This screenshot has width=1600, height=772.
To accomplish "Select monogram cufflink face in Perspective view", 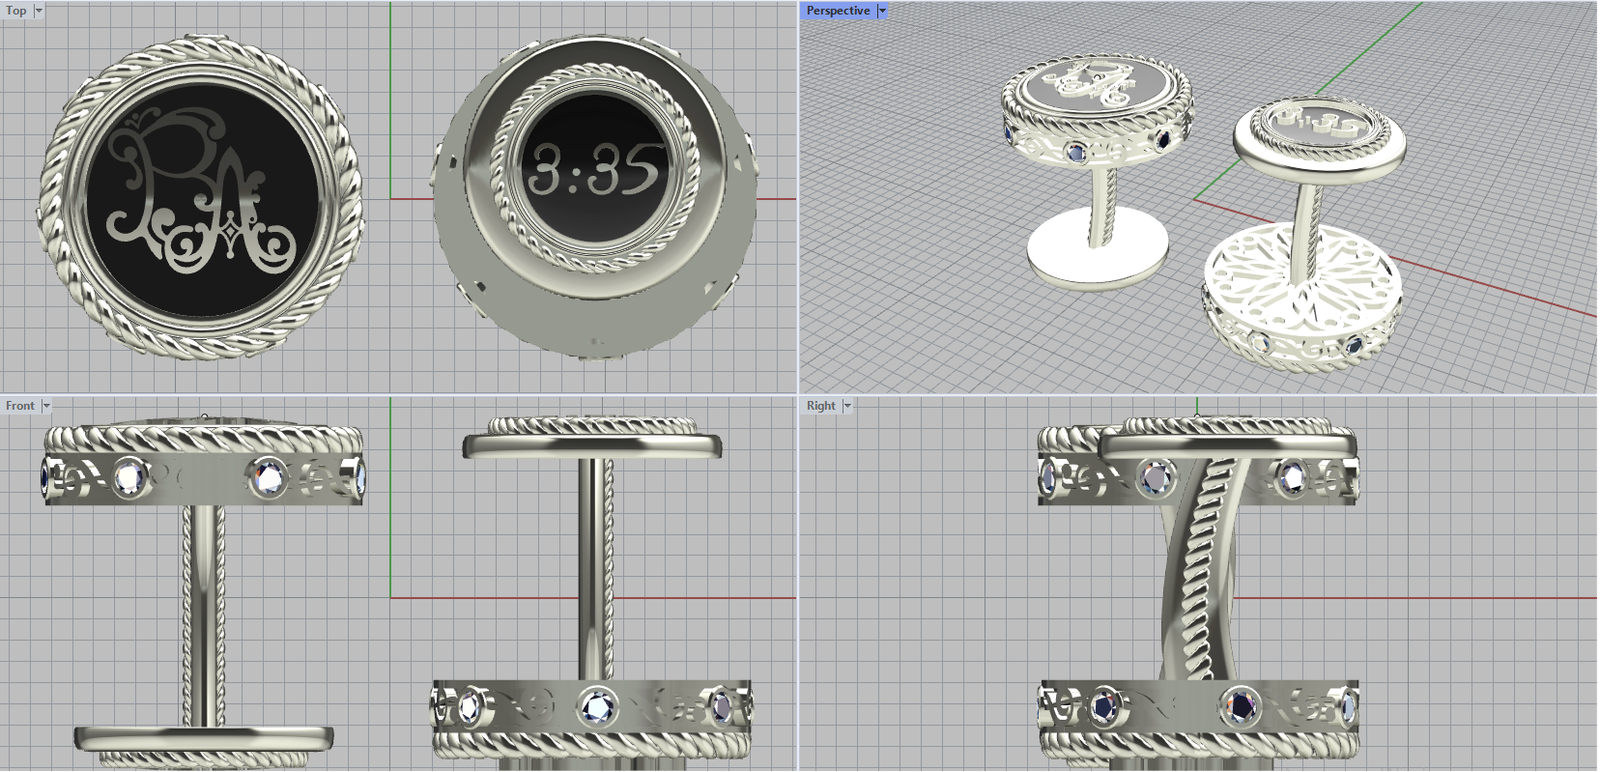I will [x=1095, y=83].
